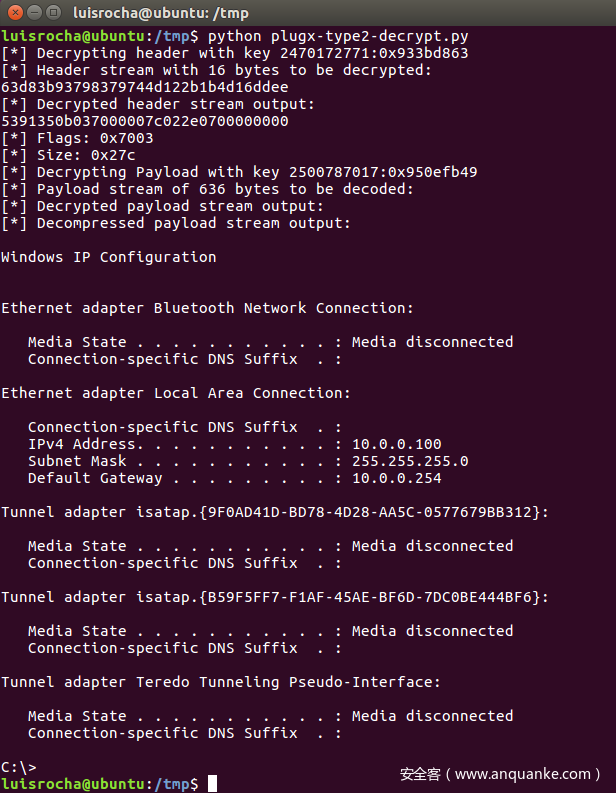Maximize the terminal window
This screenshot has height=793, width=616.
[x=51, y=12]
